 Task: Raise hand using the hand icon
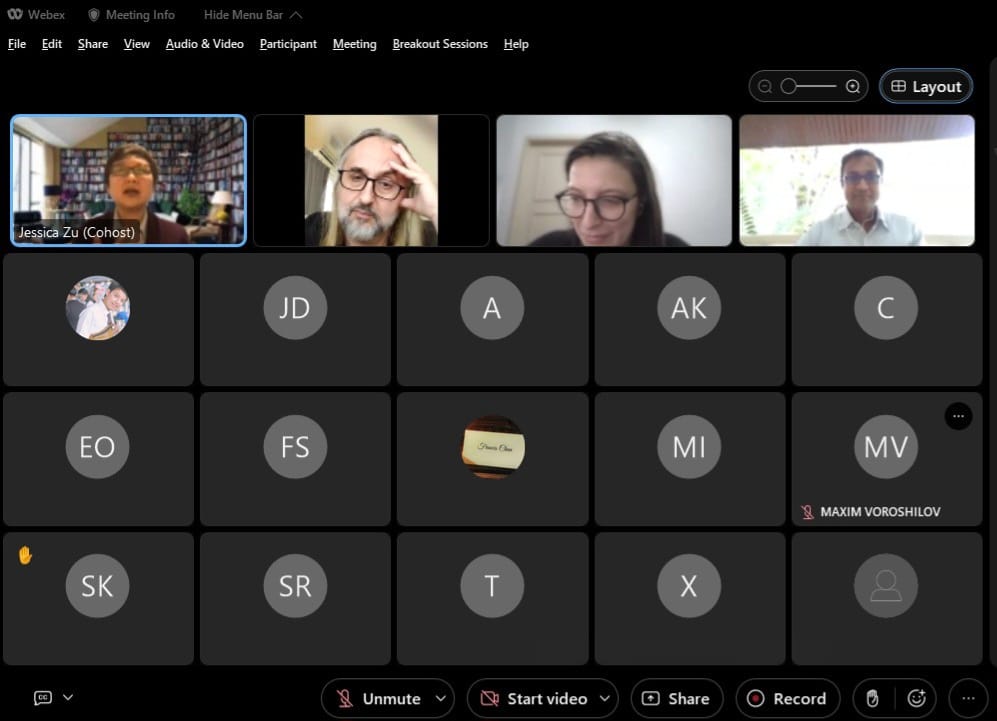[x=872, y=699]
